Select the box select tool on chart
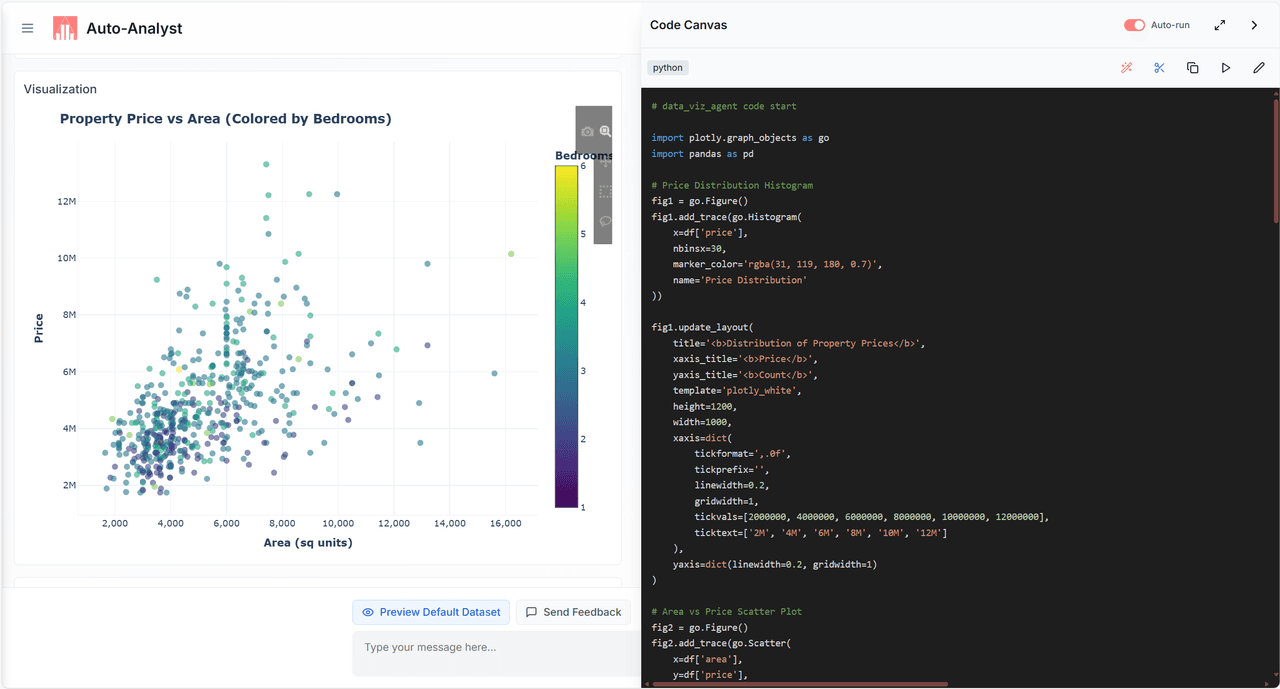The height and width of the screenshot is (689, 1280). [605, 191]
